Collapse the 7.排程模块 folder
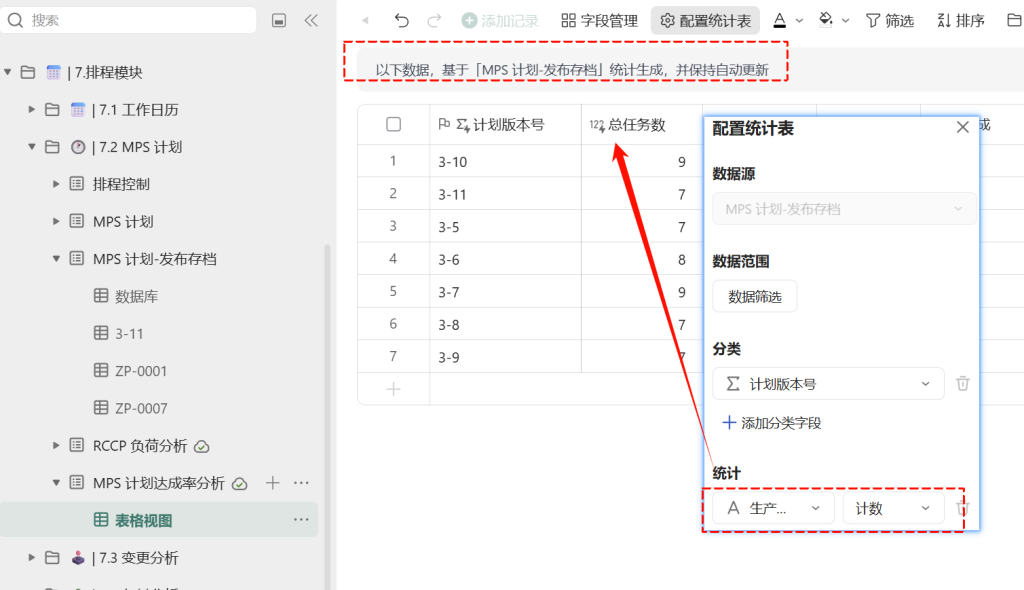1024x590 pixels. 8,72
